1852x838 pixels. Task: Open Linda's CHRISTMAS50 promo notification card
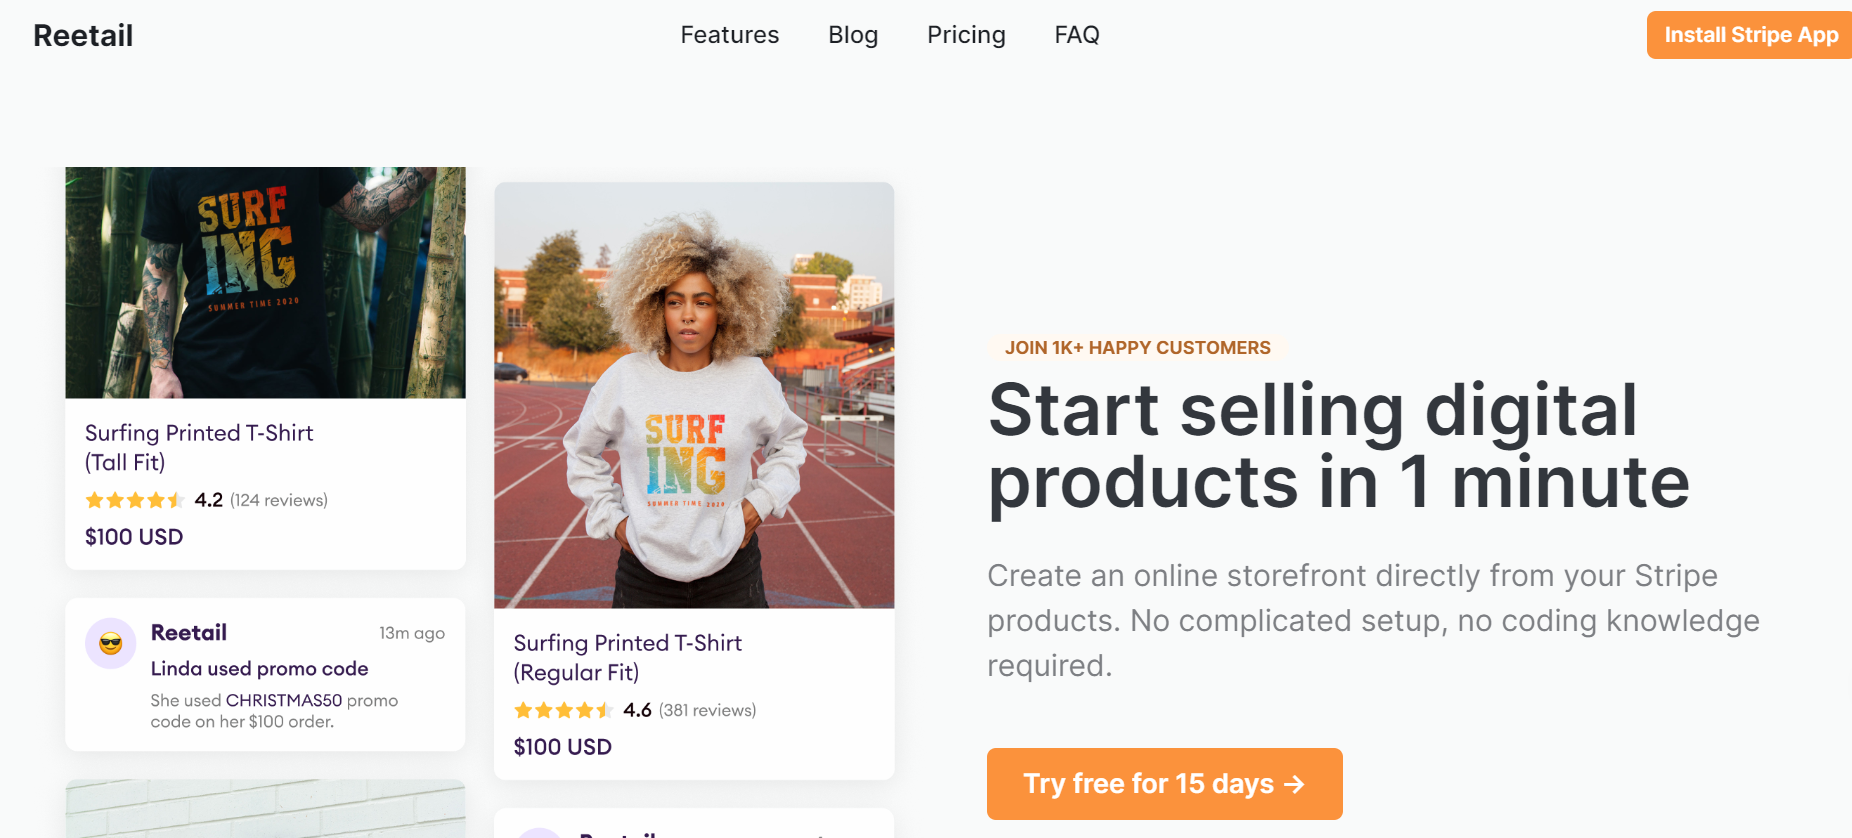pos(264,675)
